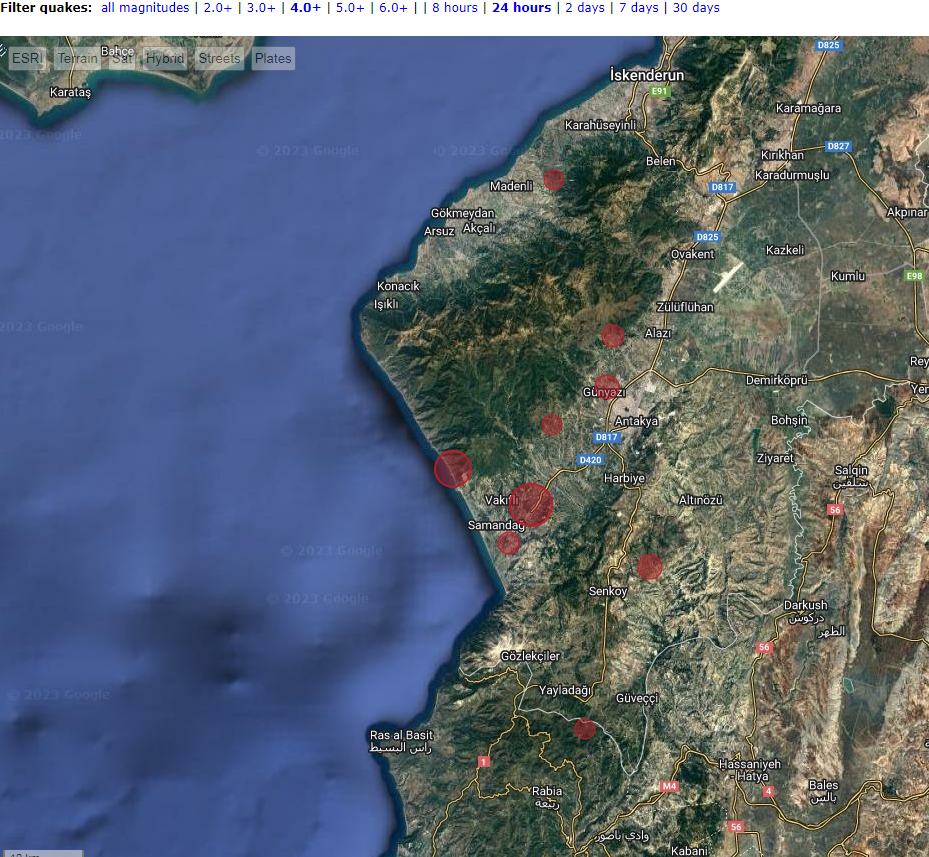Screen dimensions: 929x857
Task: Show quakes from past 8 hours
Action: click(x=454, y=8)
